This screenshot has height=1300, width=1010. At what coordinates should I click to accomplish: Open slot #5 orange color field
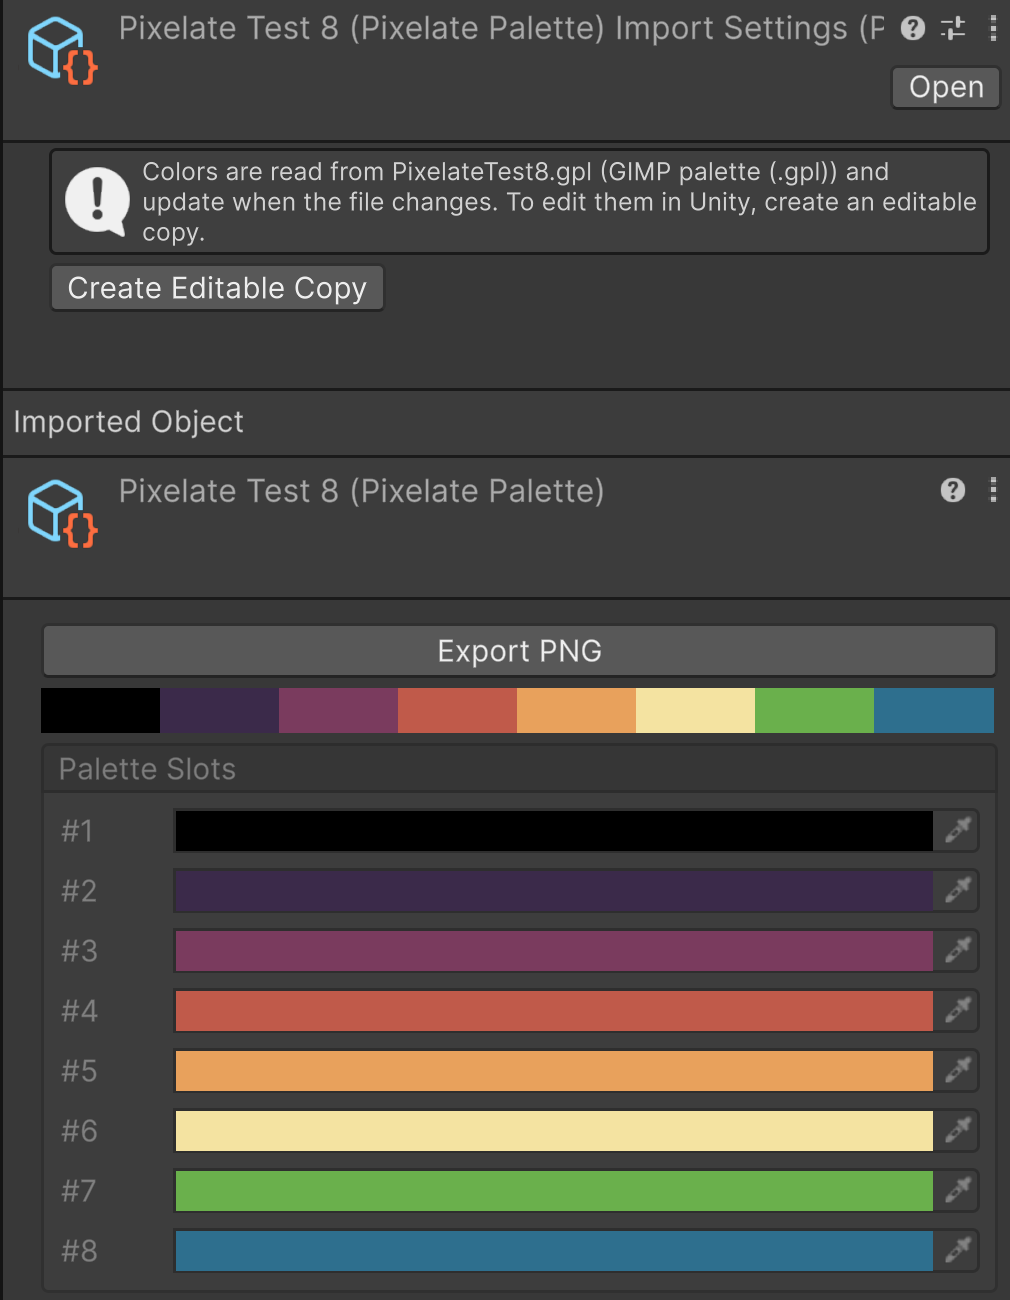coord(554,1071)
